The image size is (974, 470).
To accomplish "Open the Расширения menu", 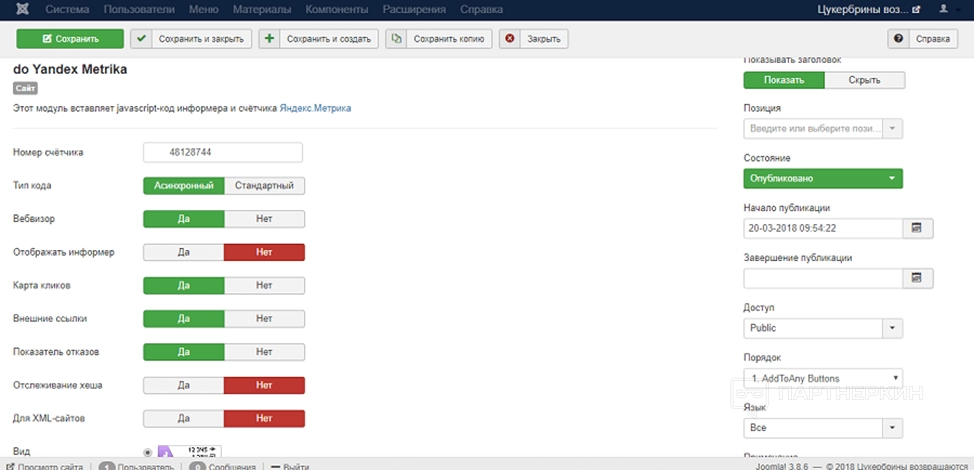I will pos(414,10).
